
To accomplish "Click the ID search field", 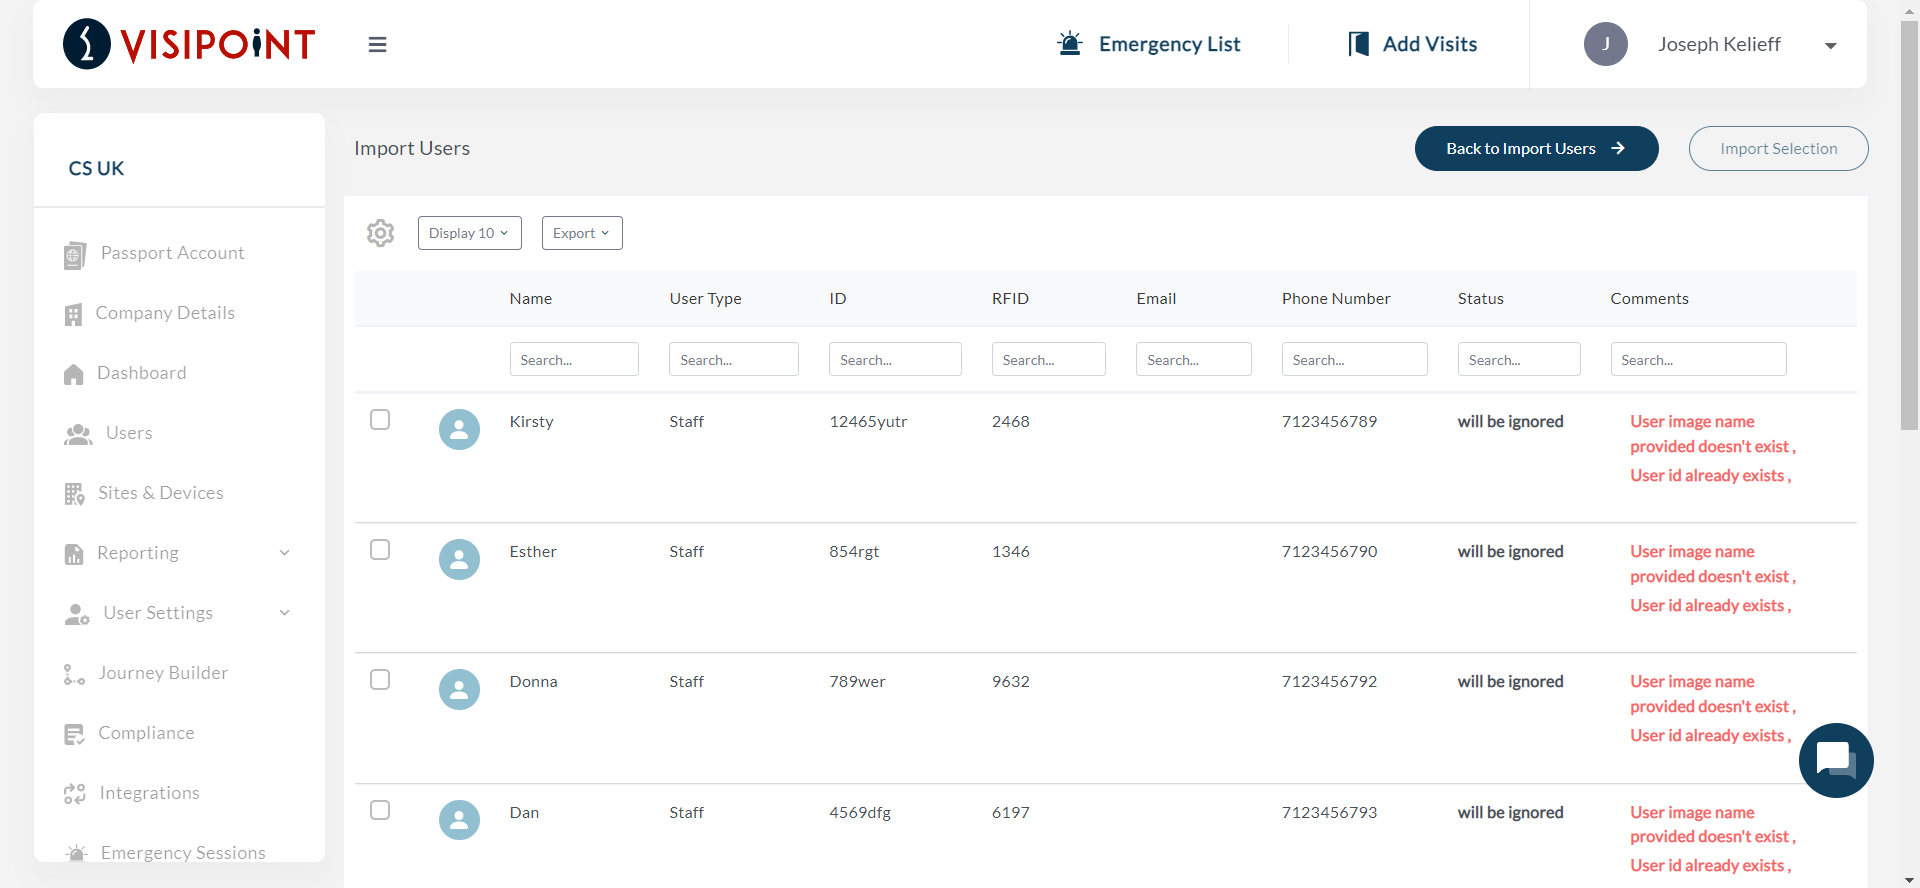I will tap(895, 359).
